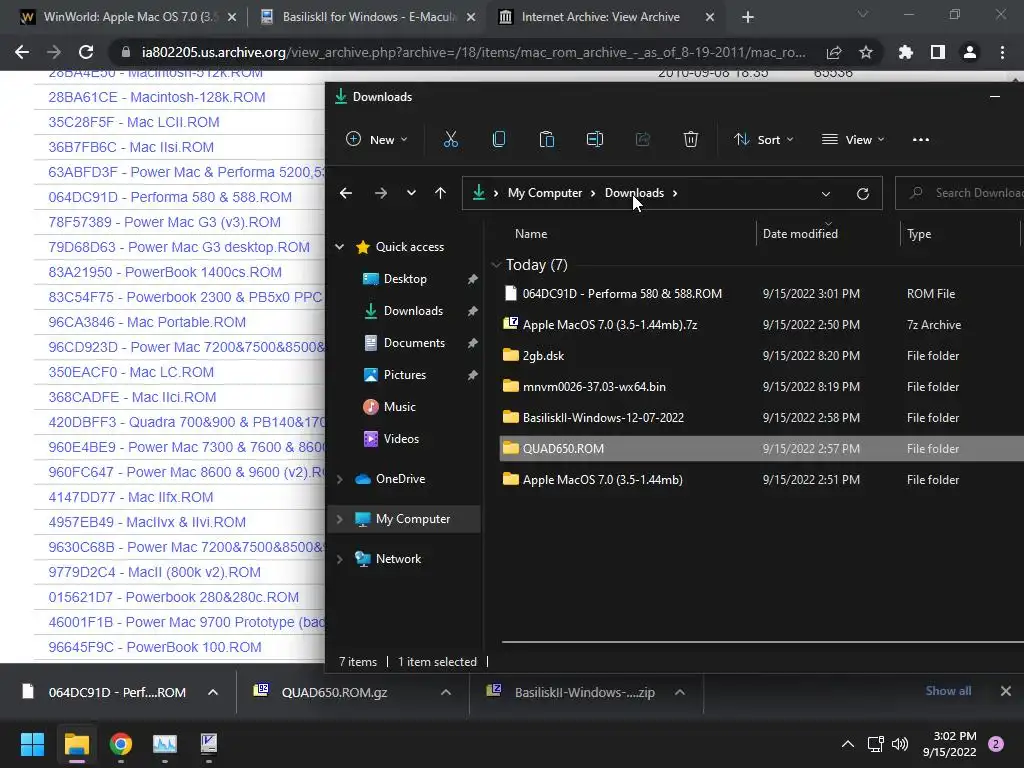Open a new Chrome tab
Screen dimensions: 1024x768
(x=748, y=17)
